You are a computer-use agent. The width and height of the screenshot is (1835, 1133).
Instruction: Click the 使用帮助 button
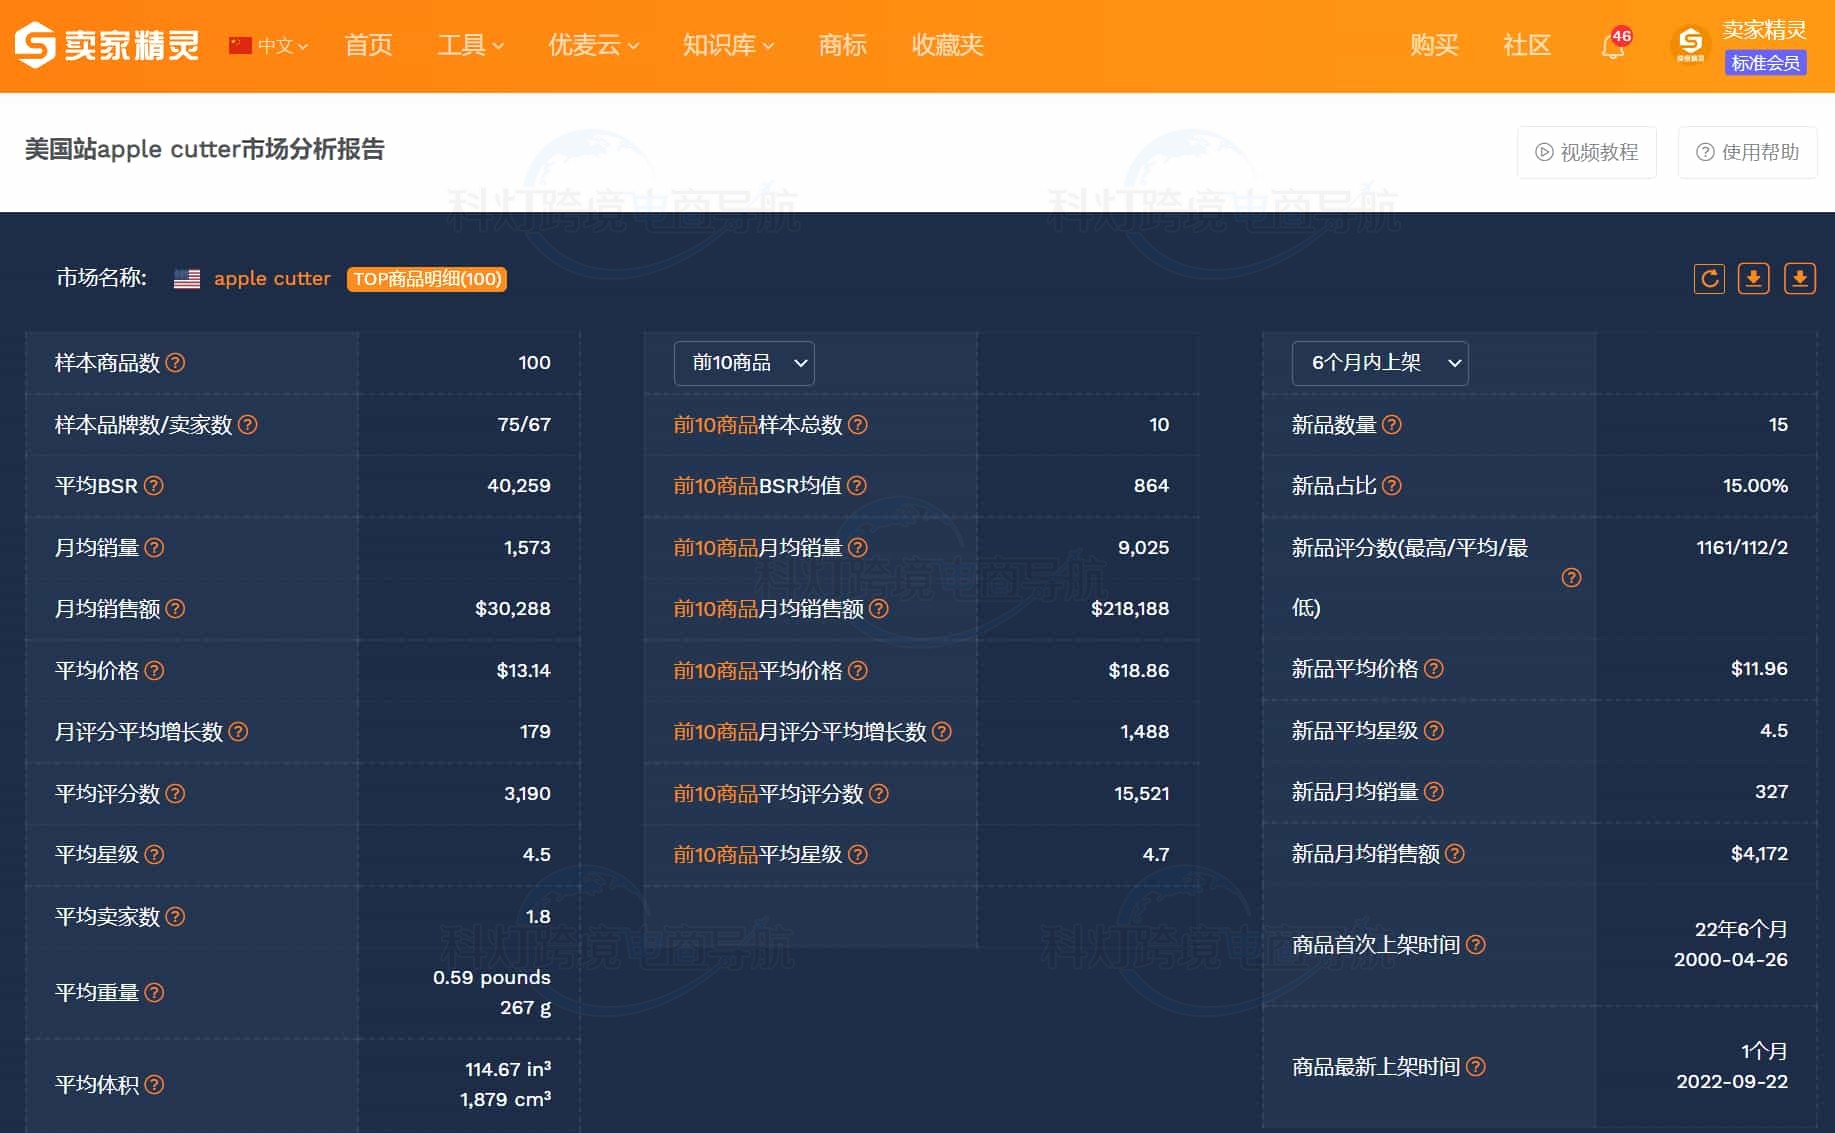1747,152
